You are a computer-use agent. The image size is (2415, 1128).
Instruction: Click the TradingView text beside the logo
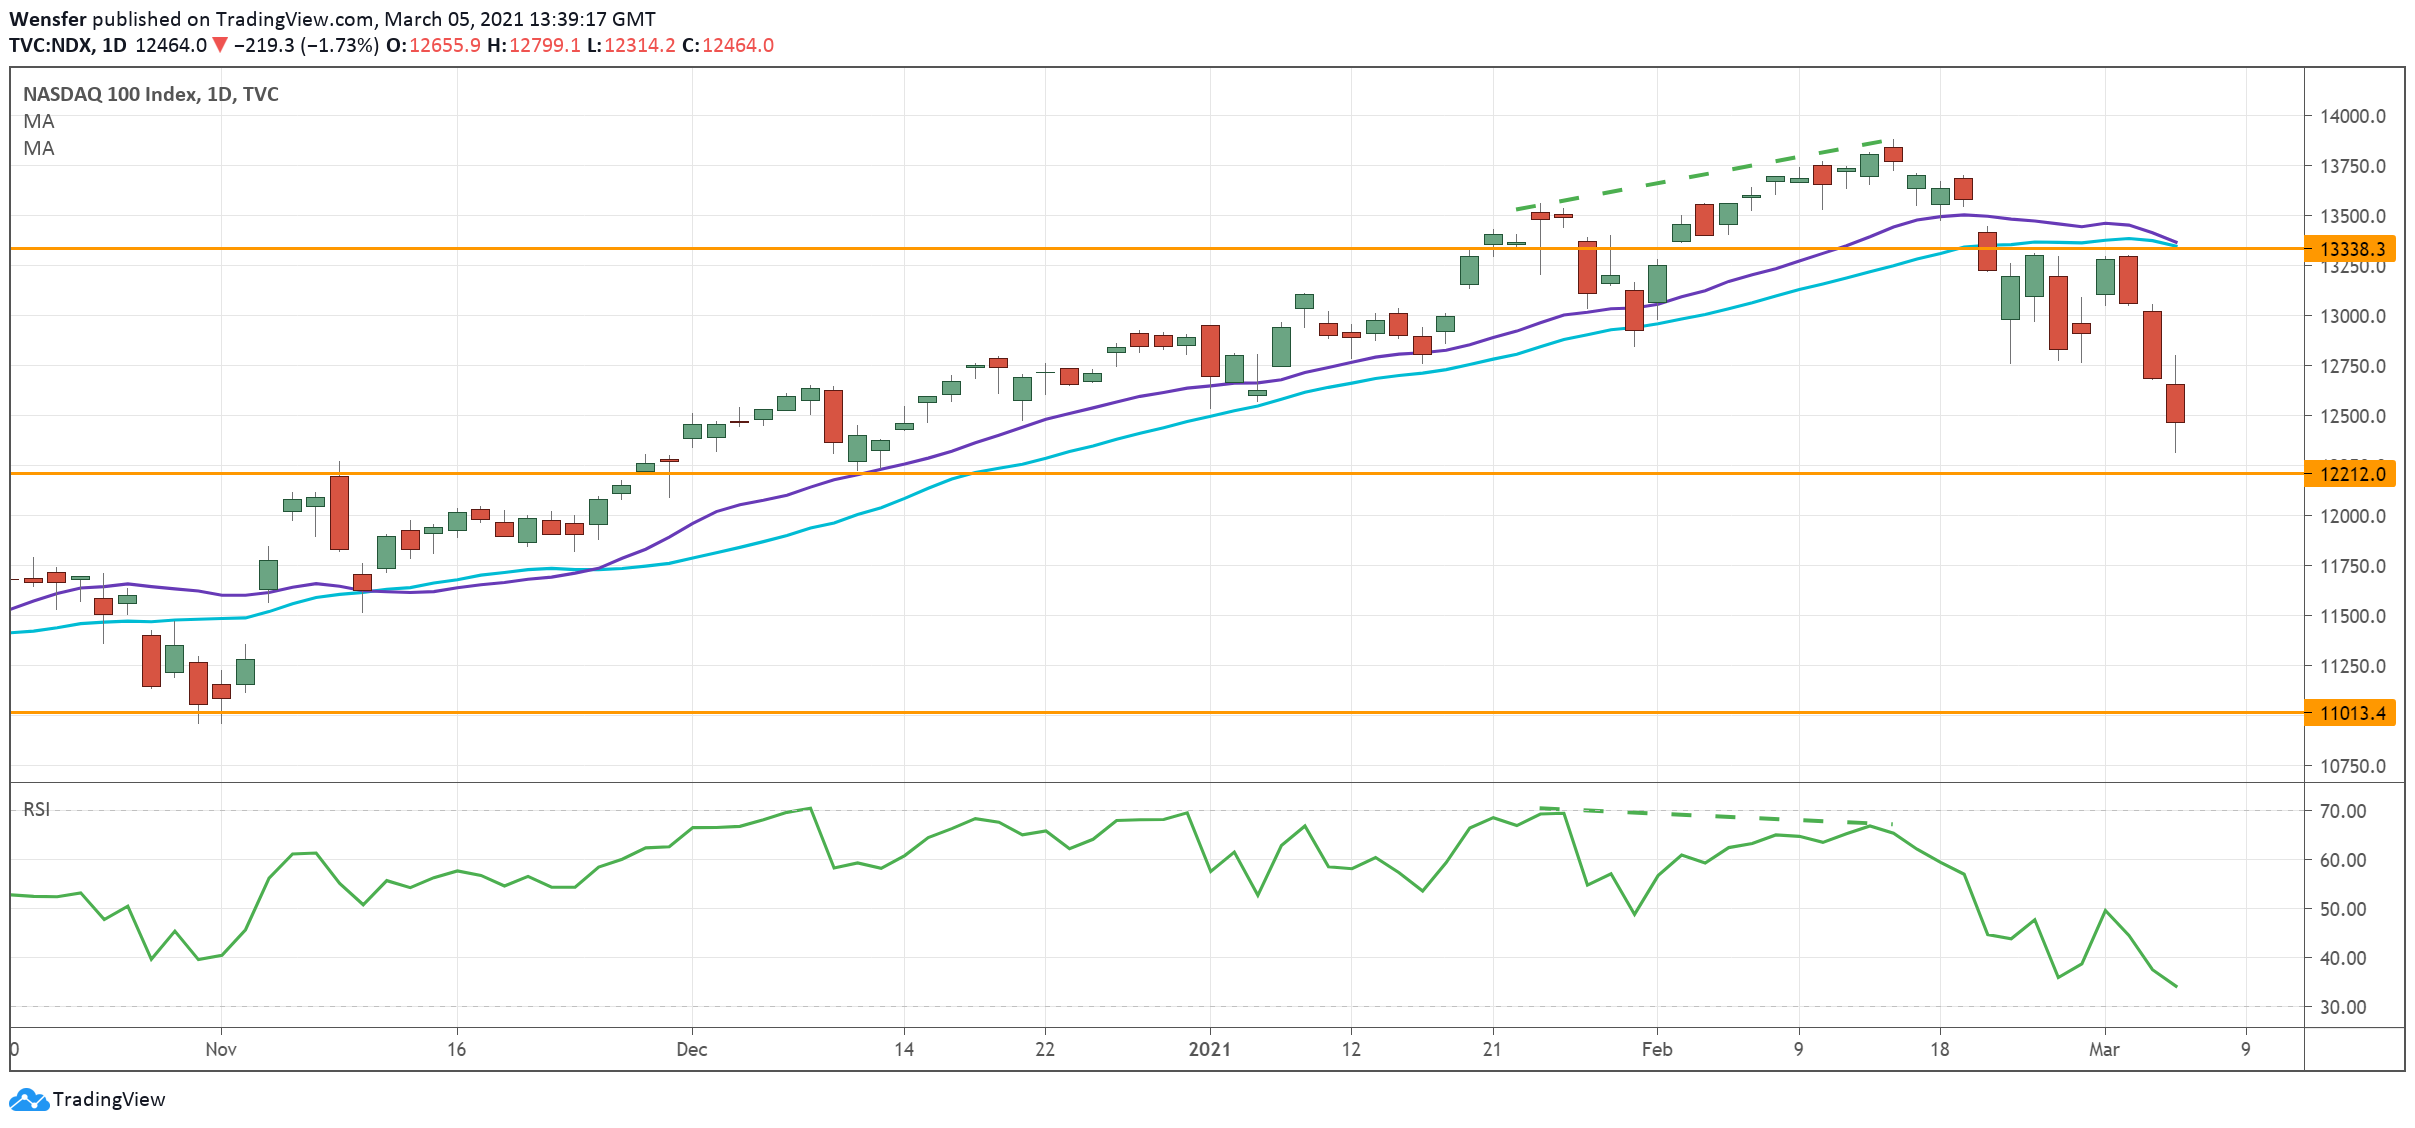pos(108,1100)
